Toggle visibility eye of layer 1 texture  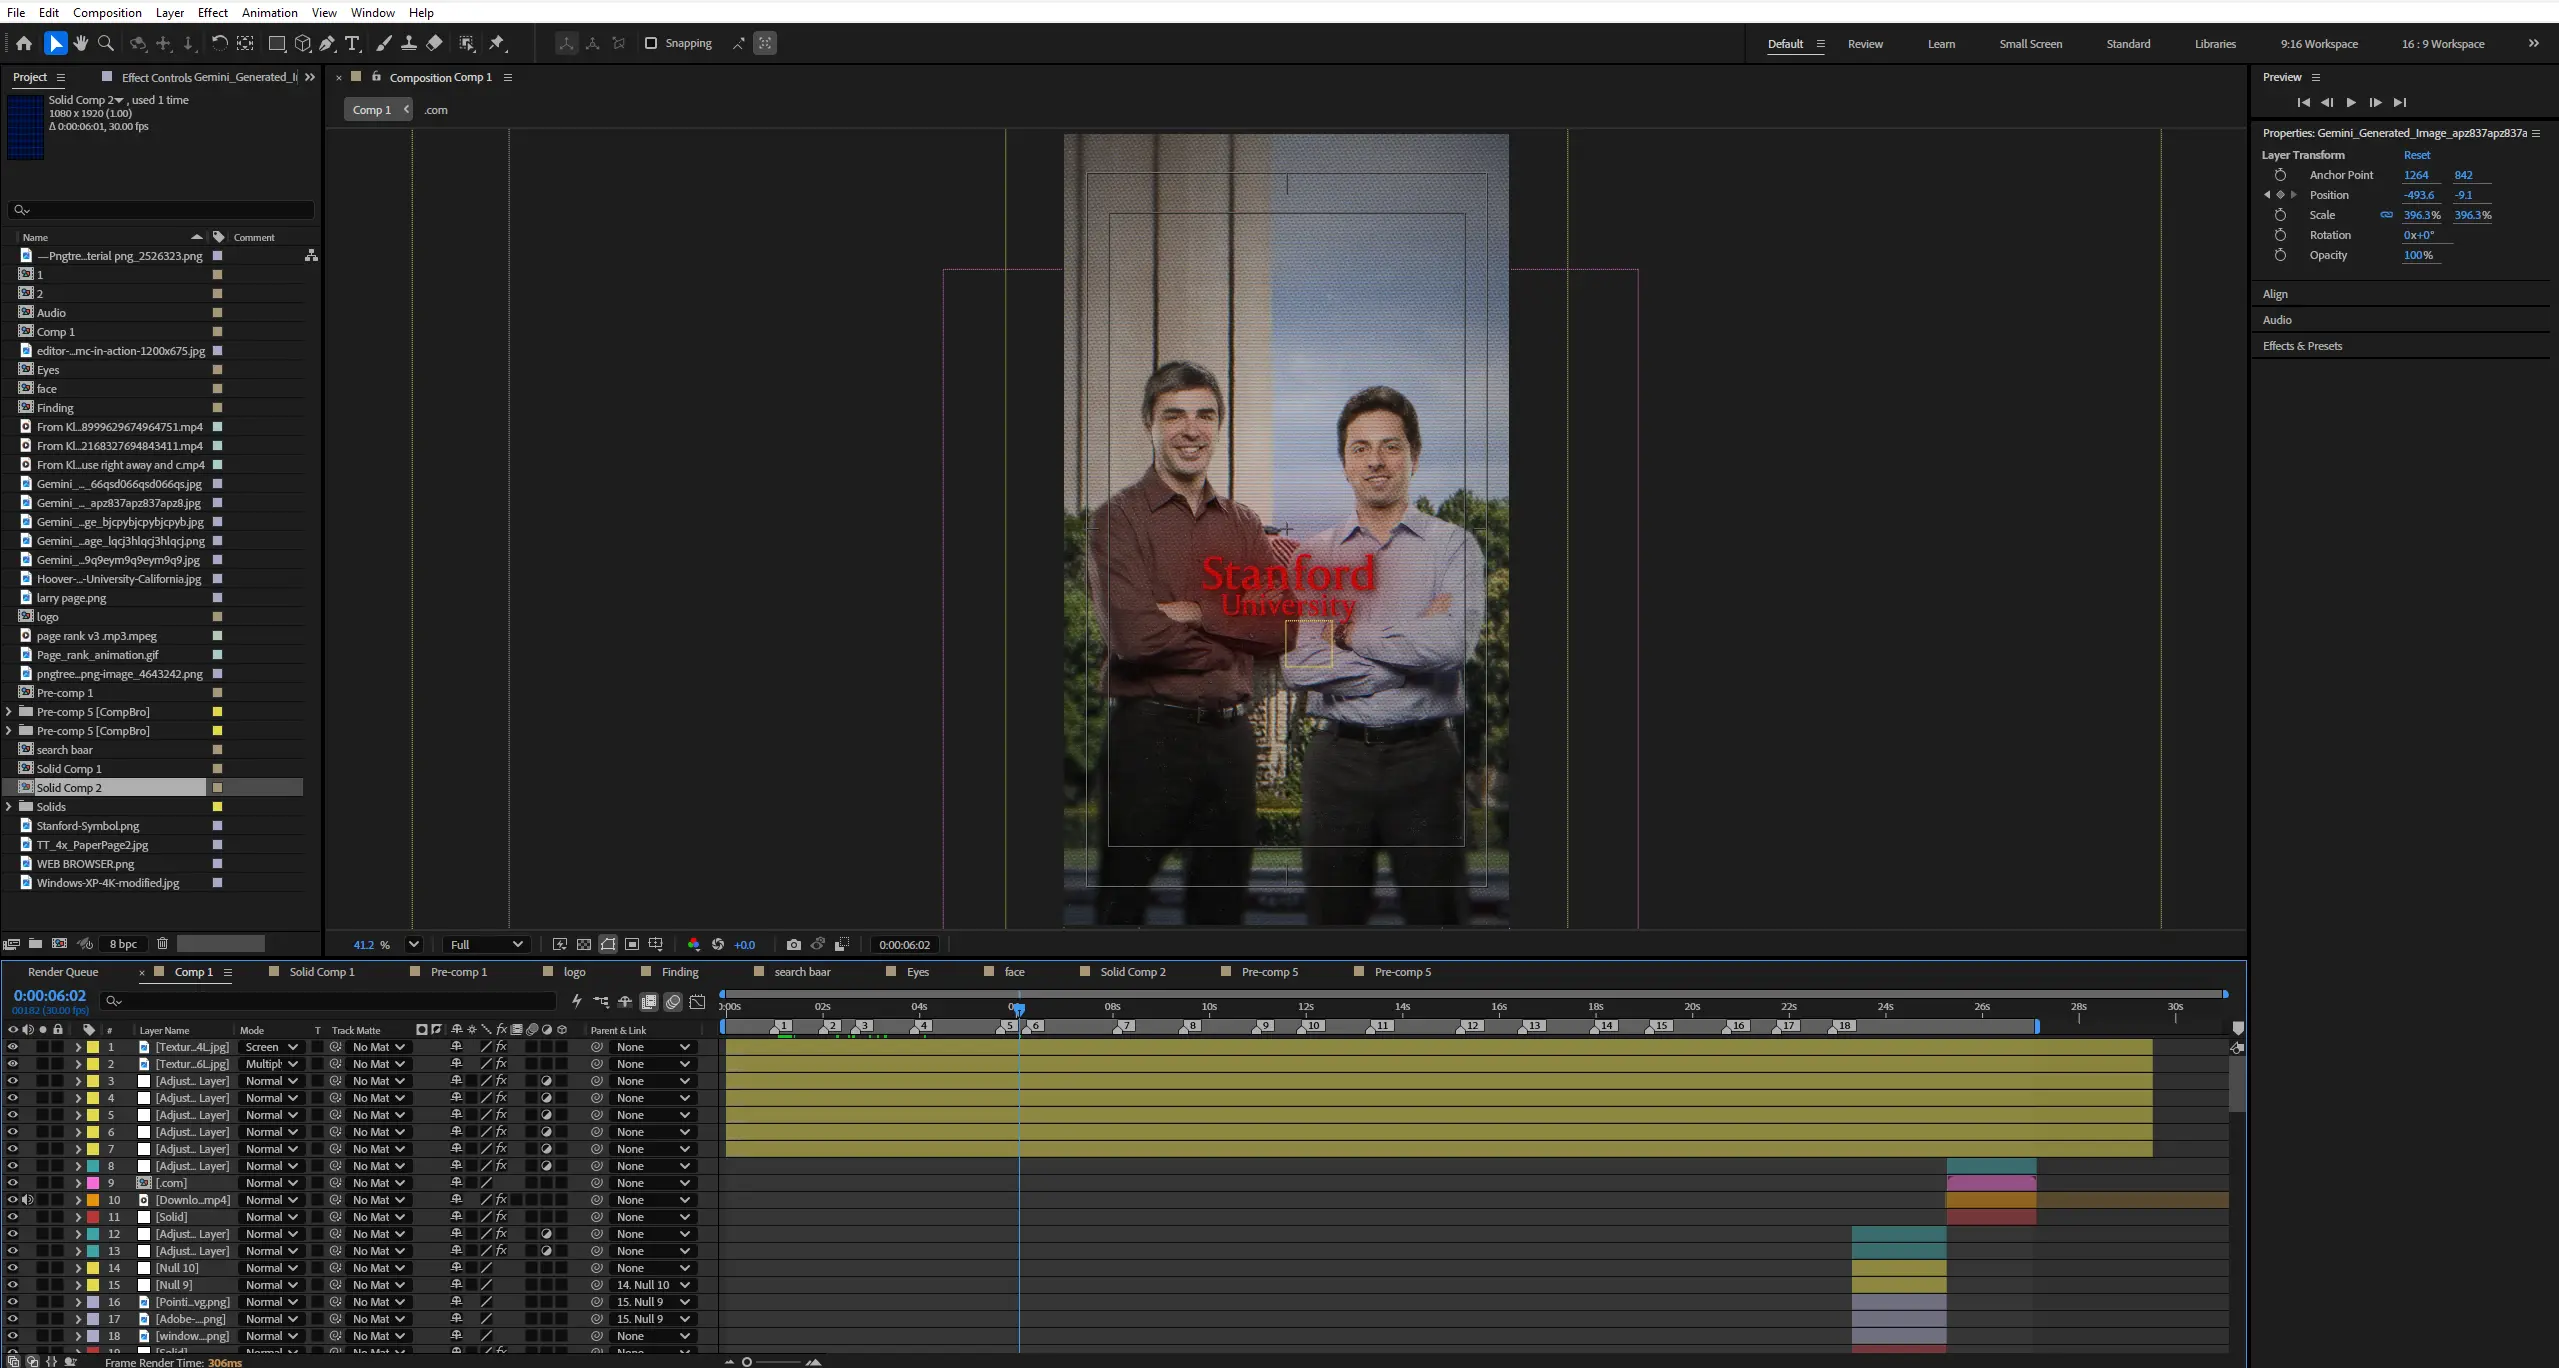(x=12, y=1047)
